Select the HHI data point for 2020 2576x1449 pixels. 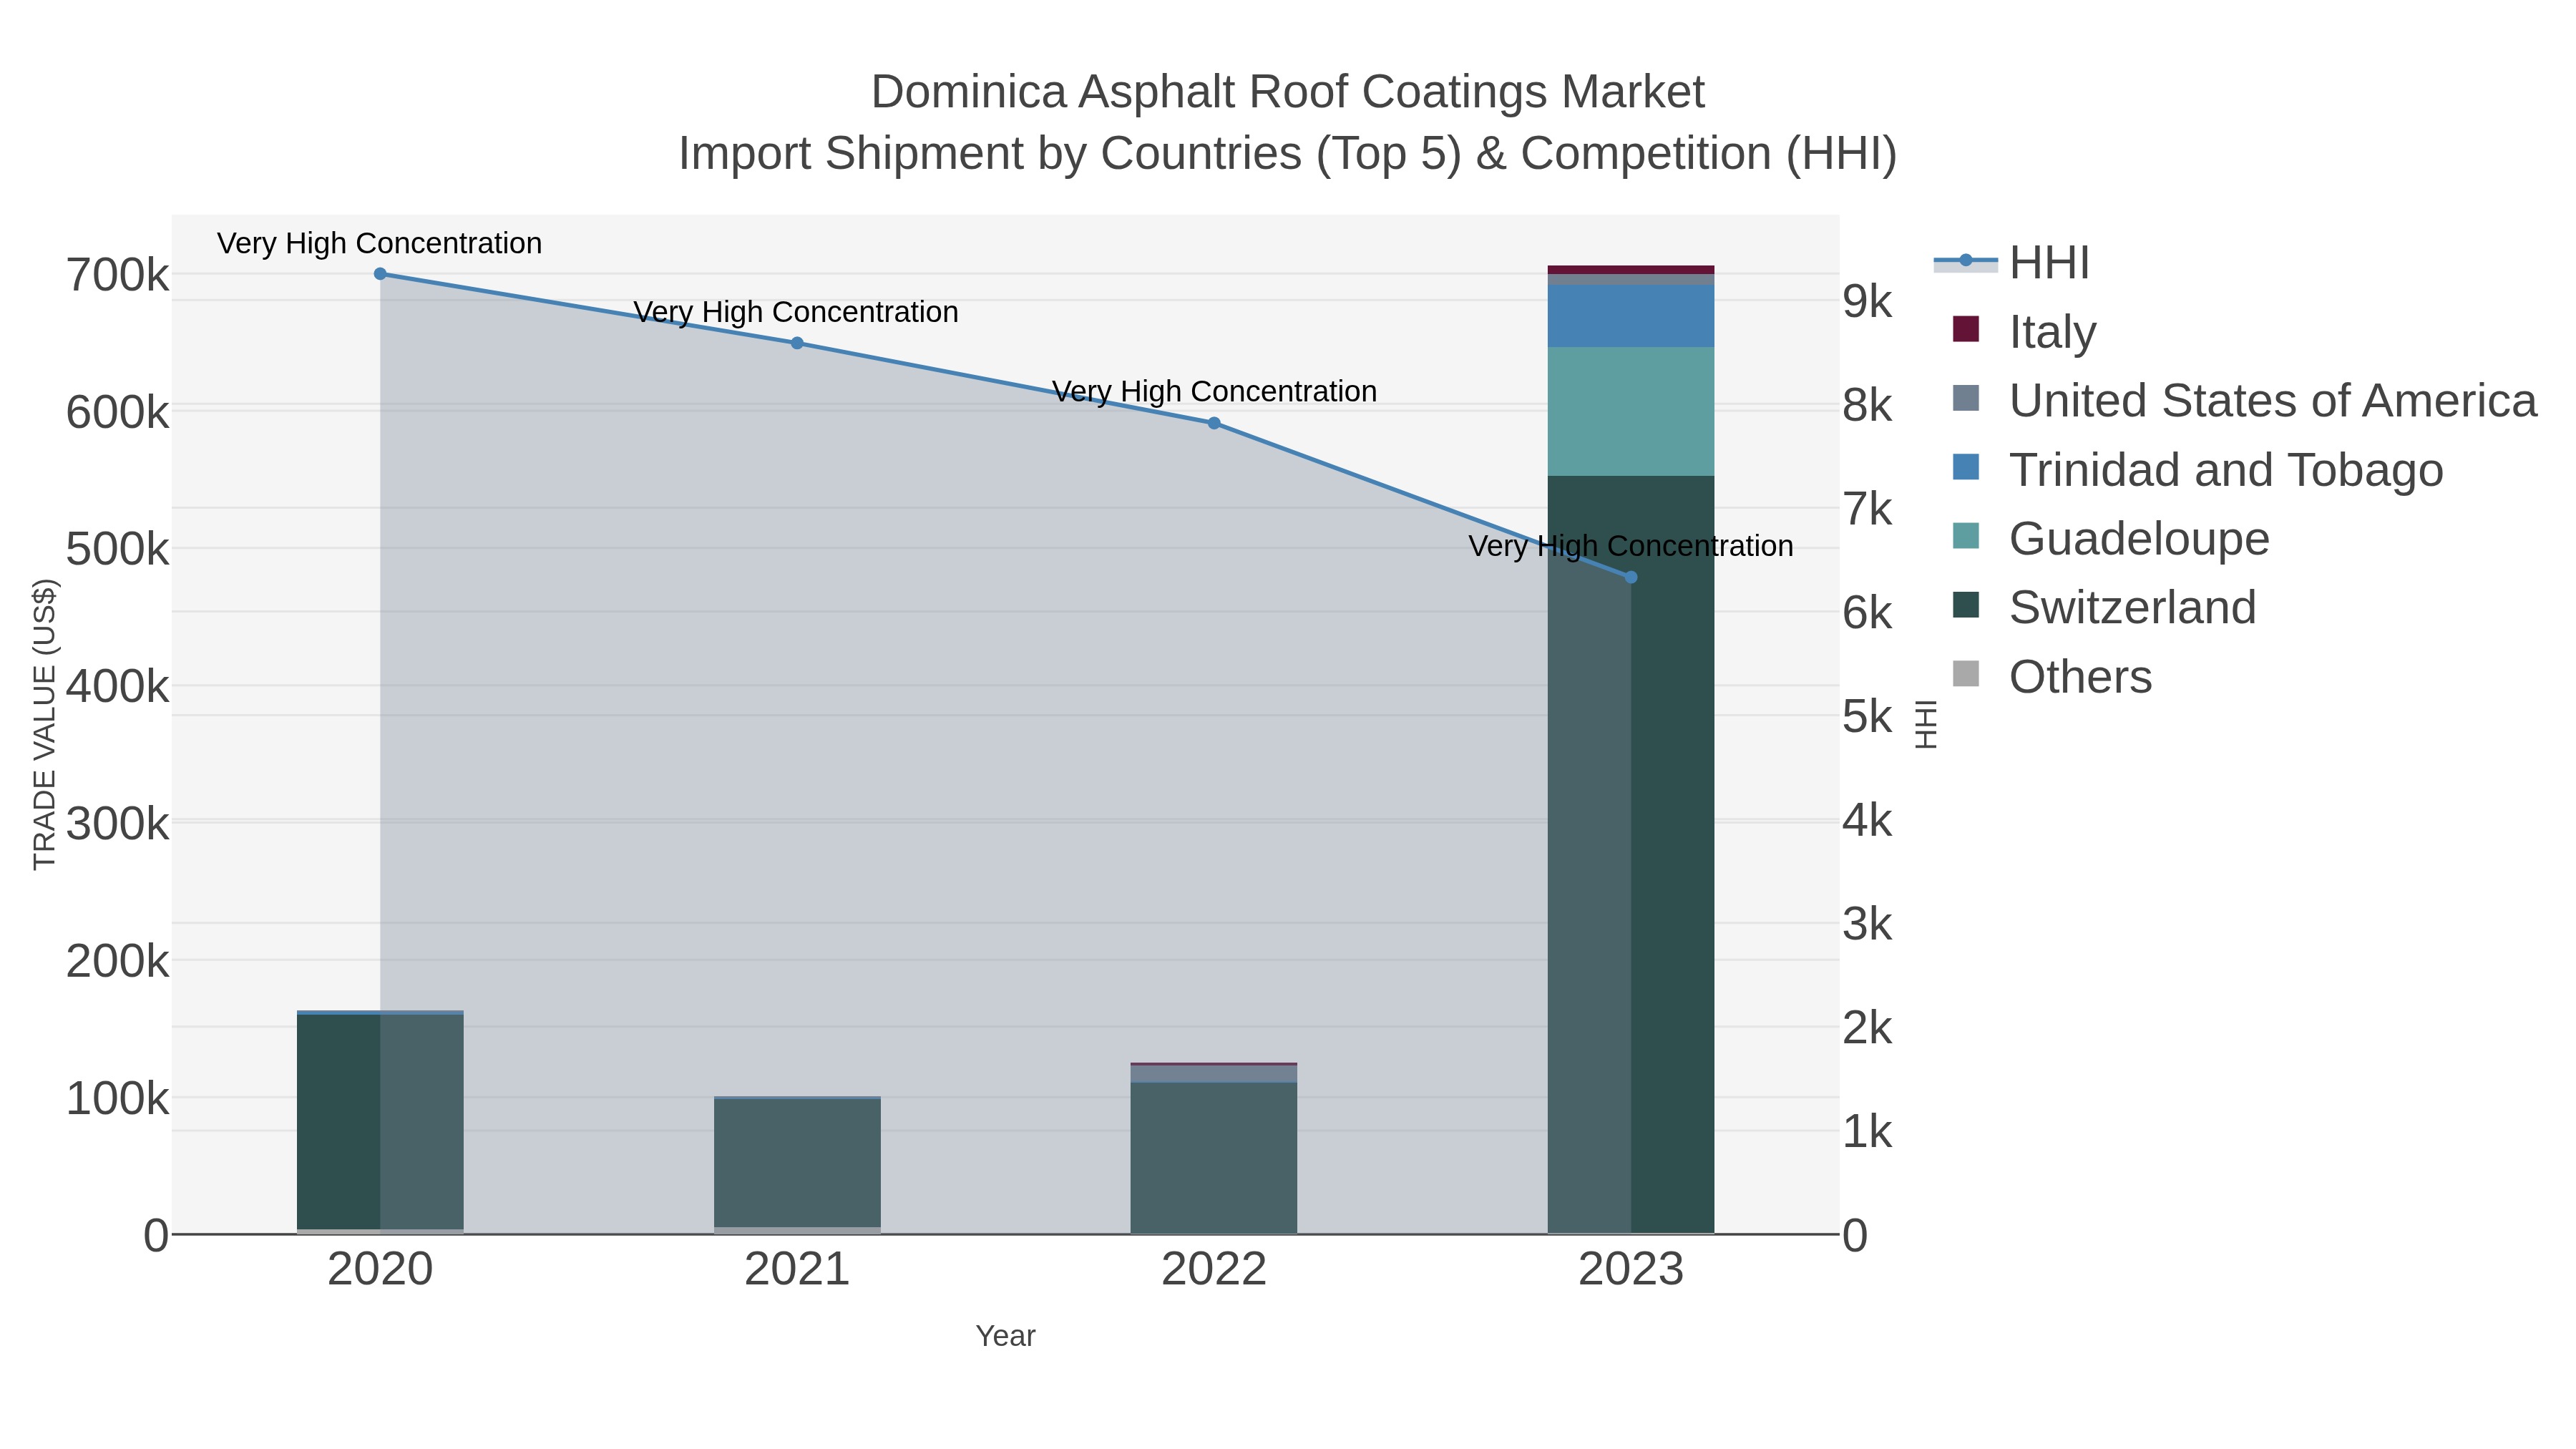[x=380, y=273]
